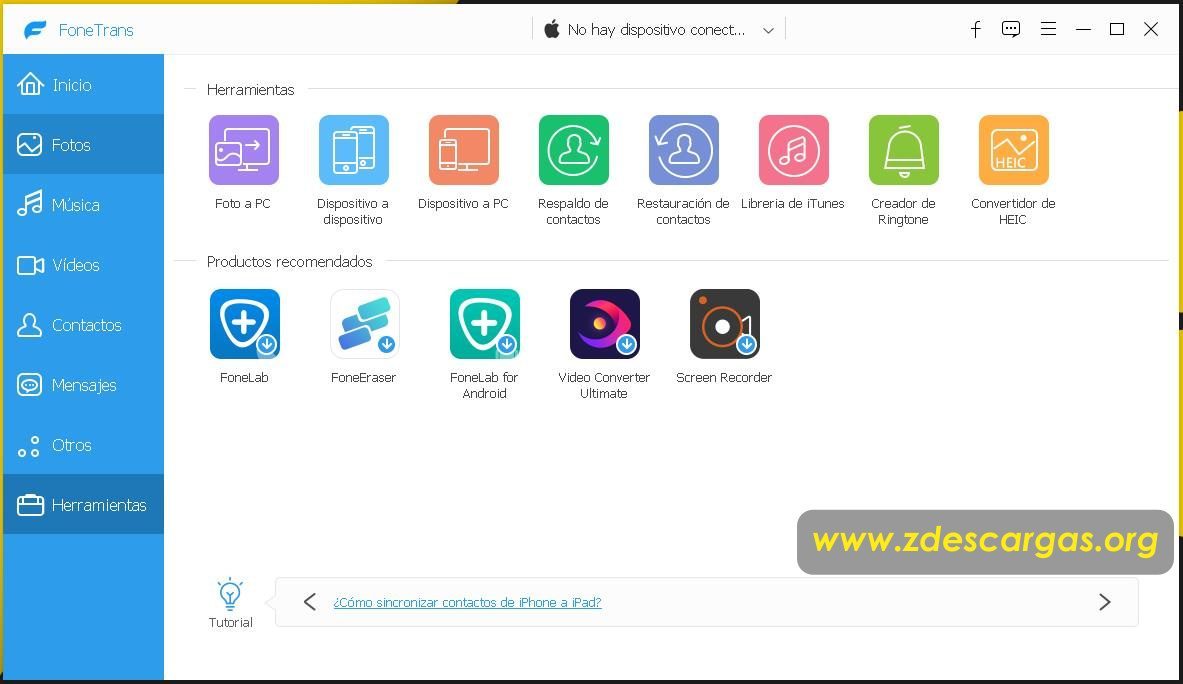Open the Otros section
This screenshot has height=684, width=1183.
83,445
